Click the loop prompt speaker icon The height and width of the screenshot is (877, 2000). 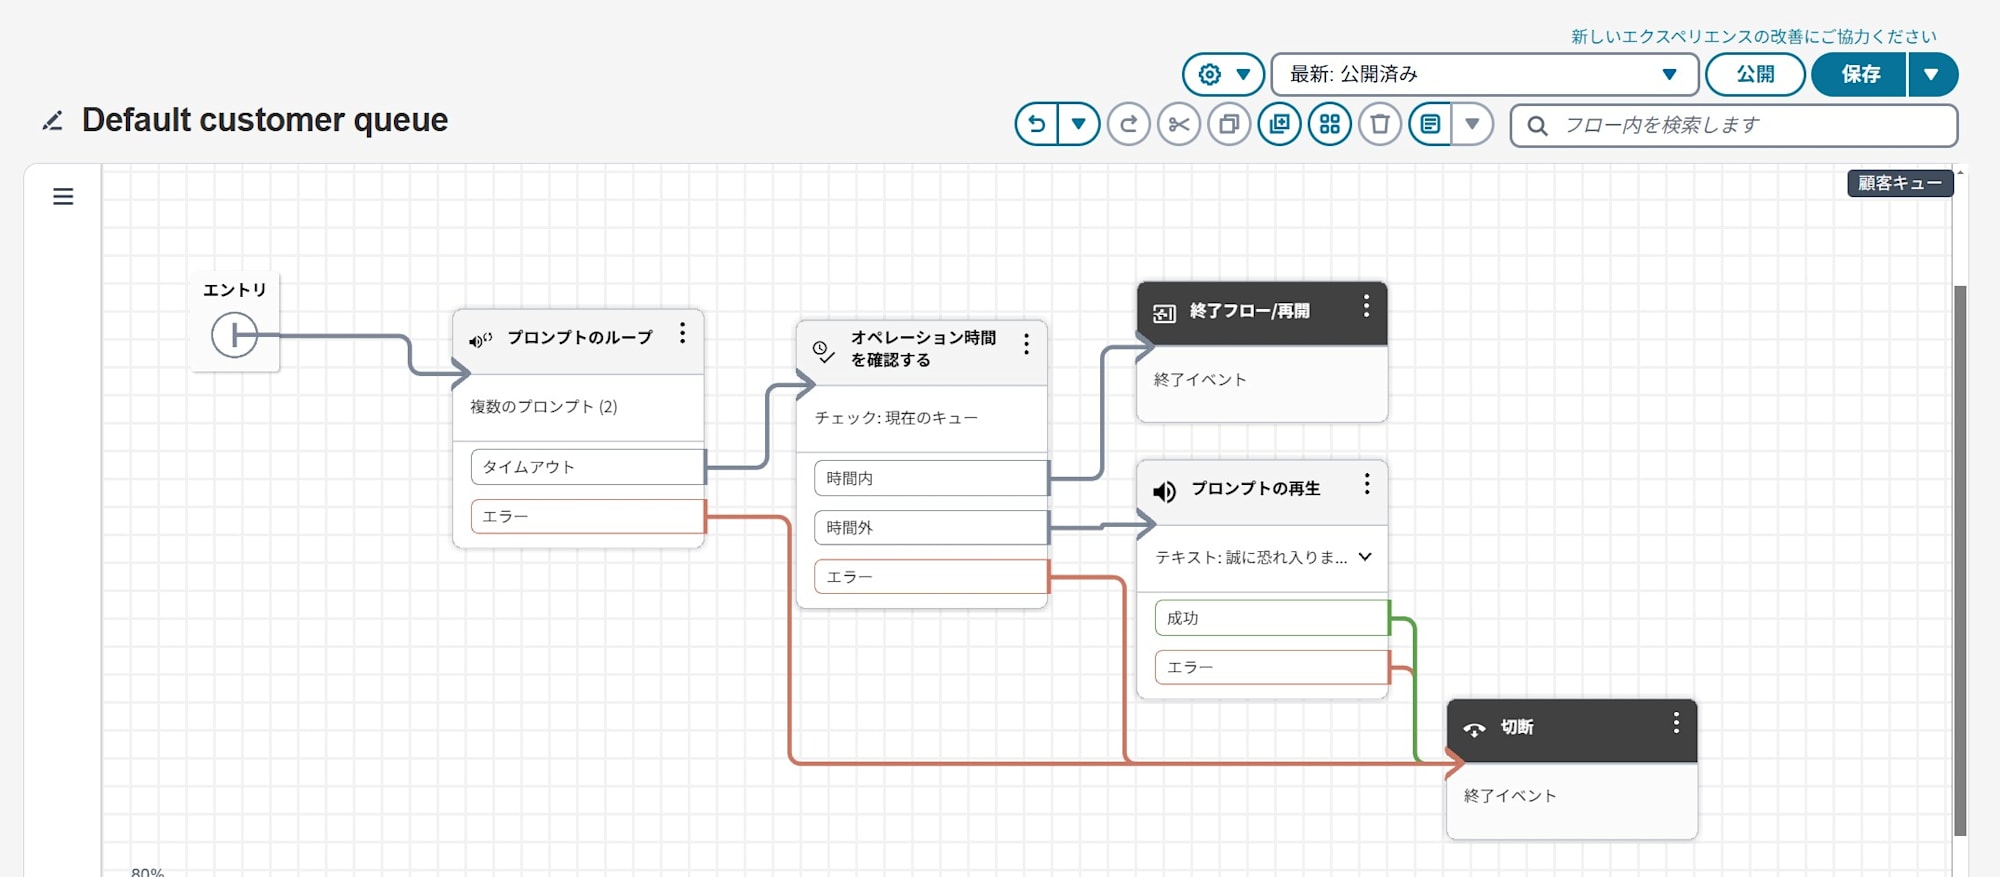click(x=481, y=340)
